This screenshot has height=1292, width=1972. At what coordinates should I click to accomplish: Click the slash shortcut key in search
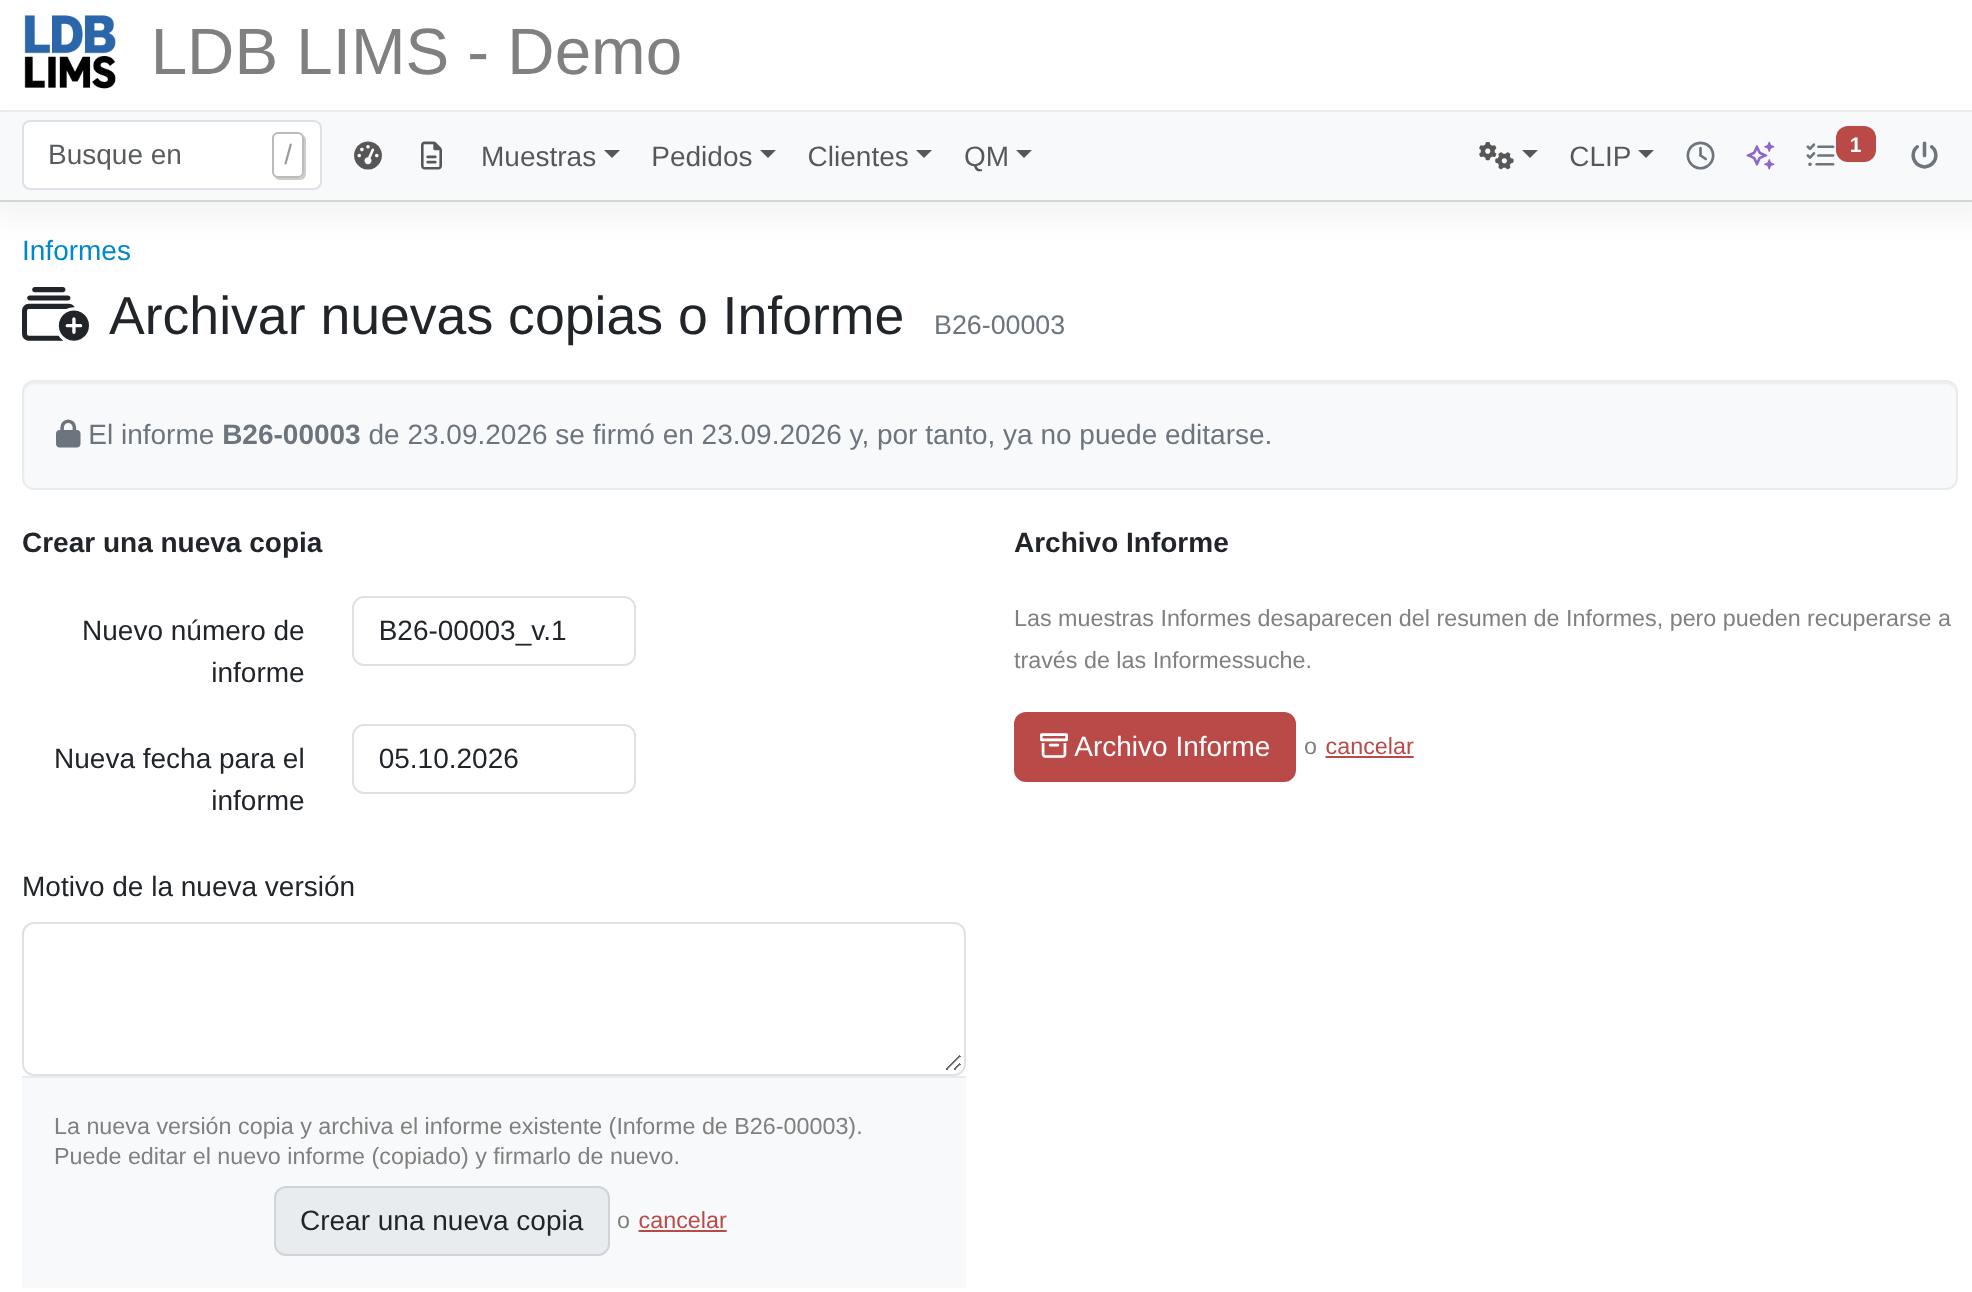click(288, 155)
